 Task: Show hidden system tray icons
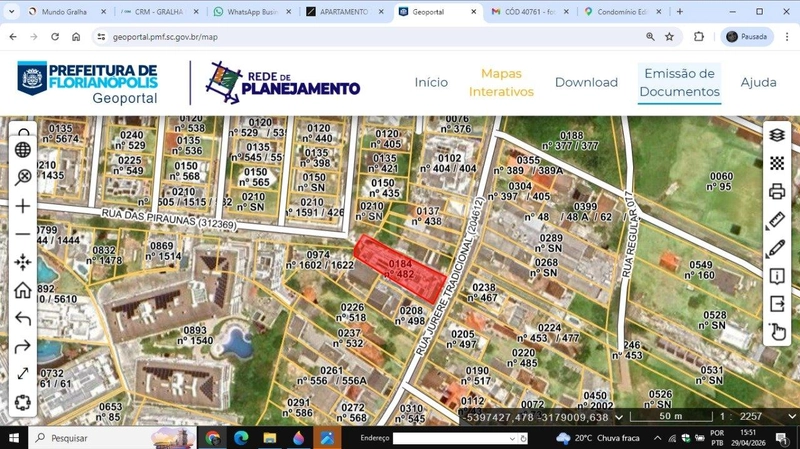tap(657, 438)
